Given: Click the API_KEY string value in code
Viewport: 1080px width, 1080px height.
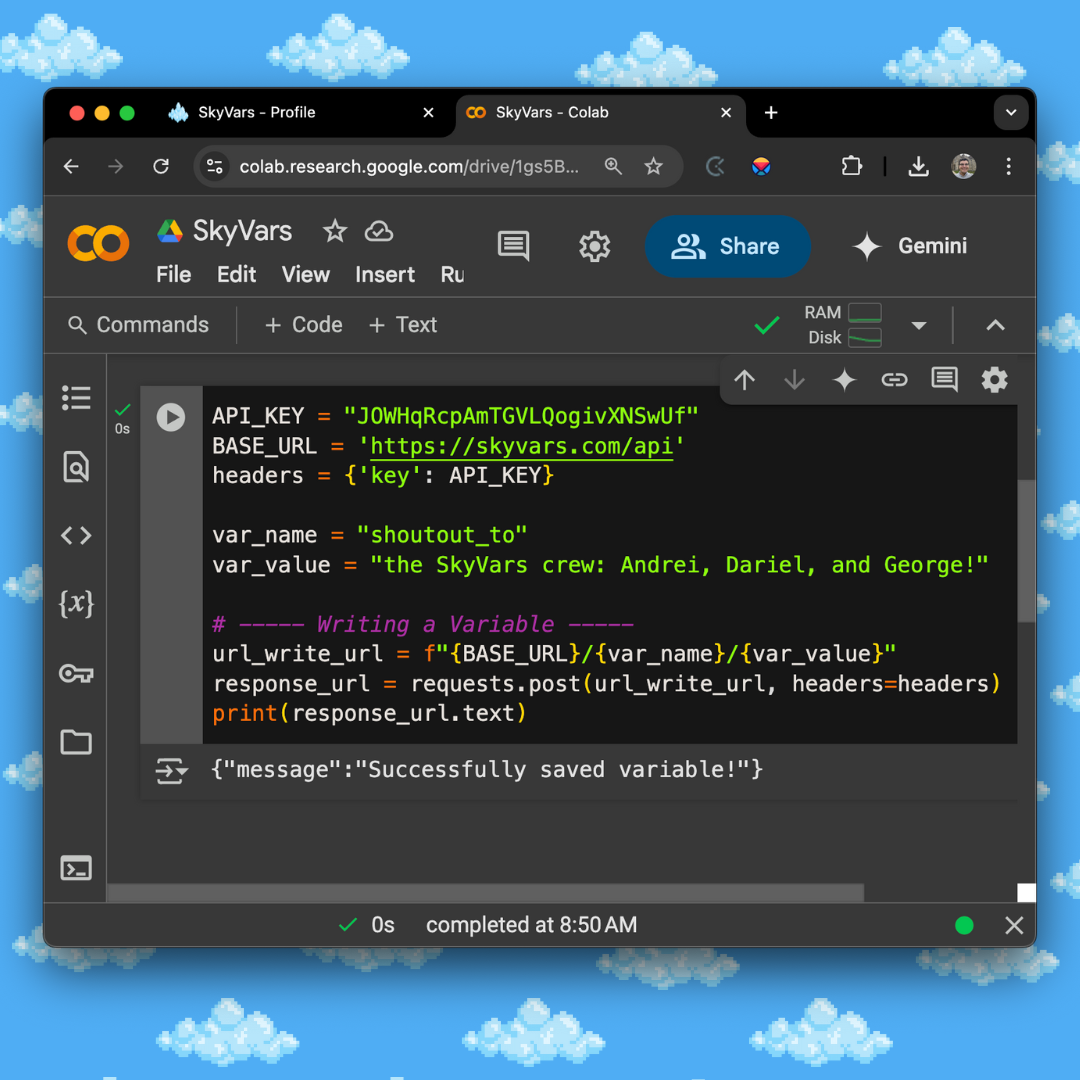Looking at the screenshot, I should point(521,416).
